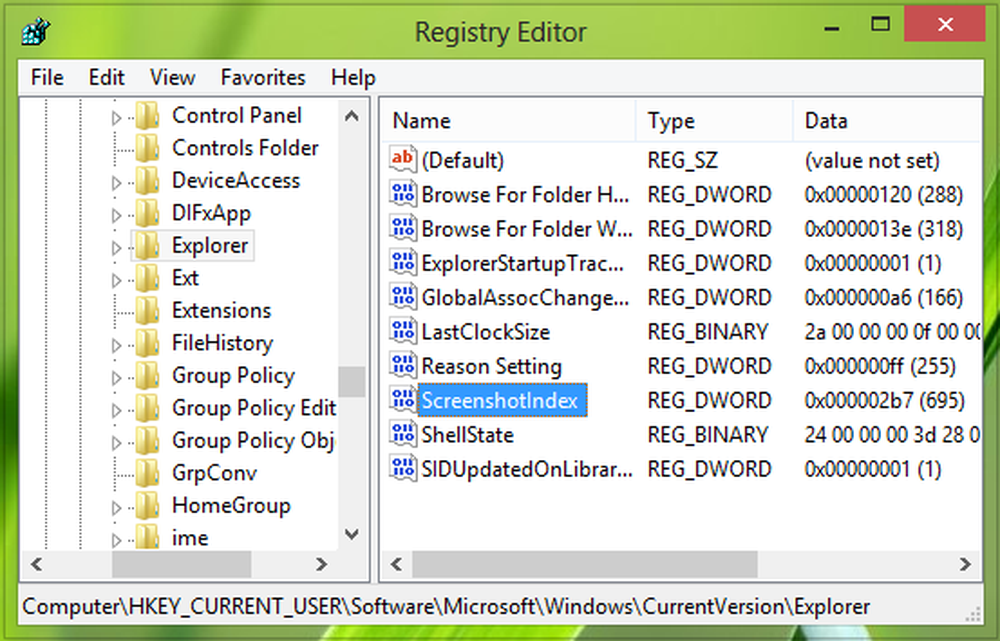Image resolution: width=1000 pixels, height=641 pixels.
Task: Click the Extensions folder icon
Action: point(148,311)
